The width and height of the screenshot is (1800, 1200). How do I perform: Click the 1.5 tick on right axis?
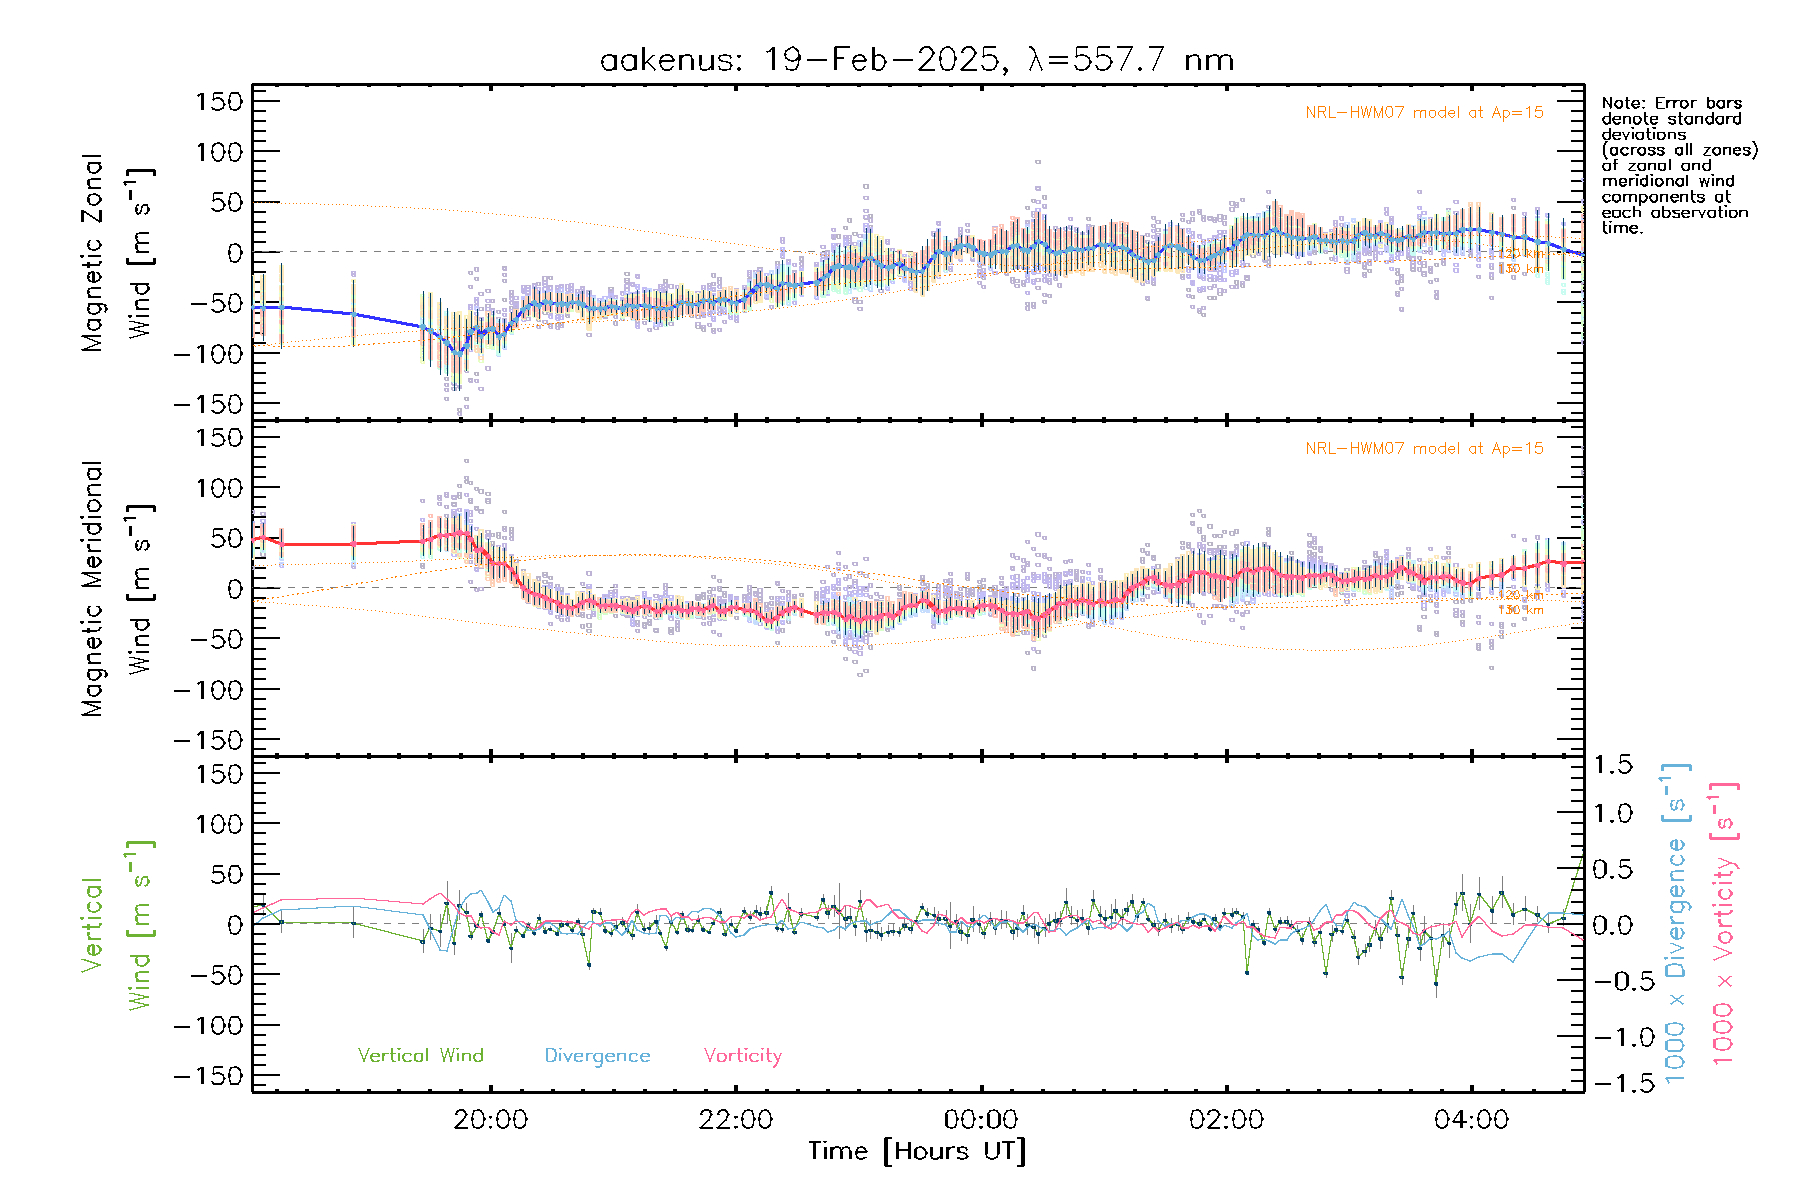tap(1613, 765)
